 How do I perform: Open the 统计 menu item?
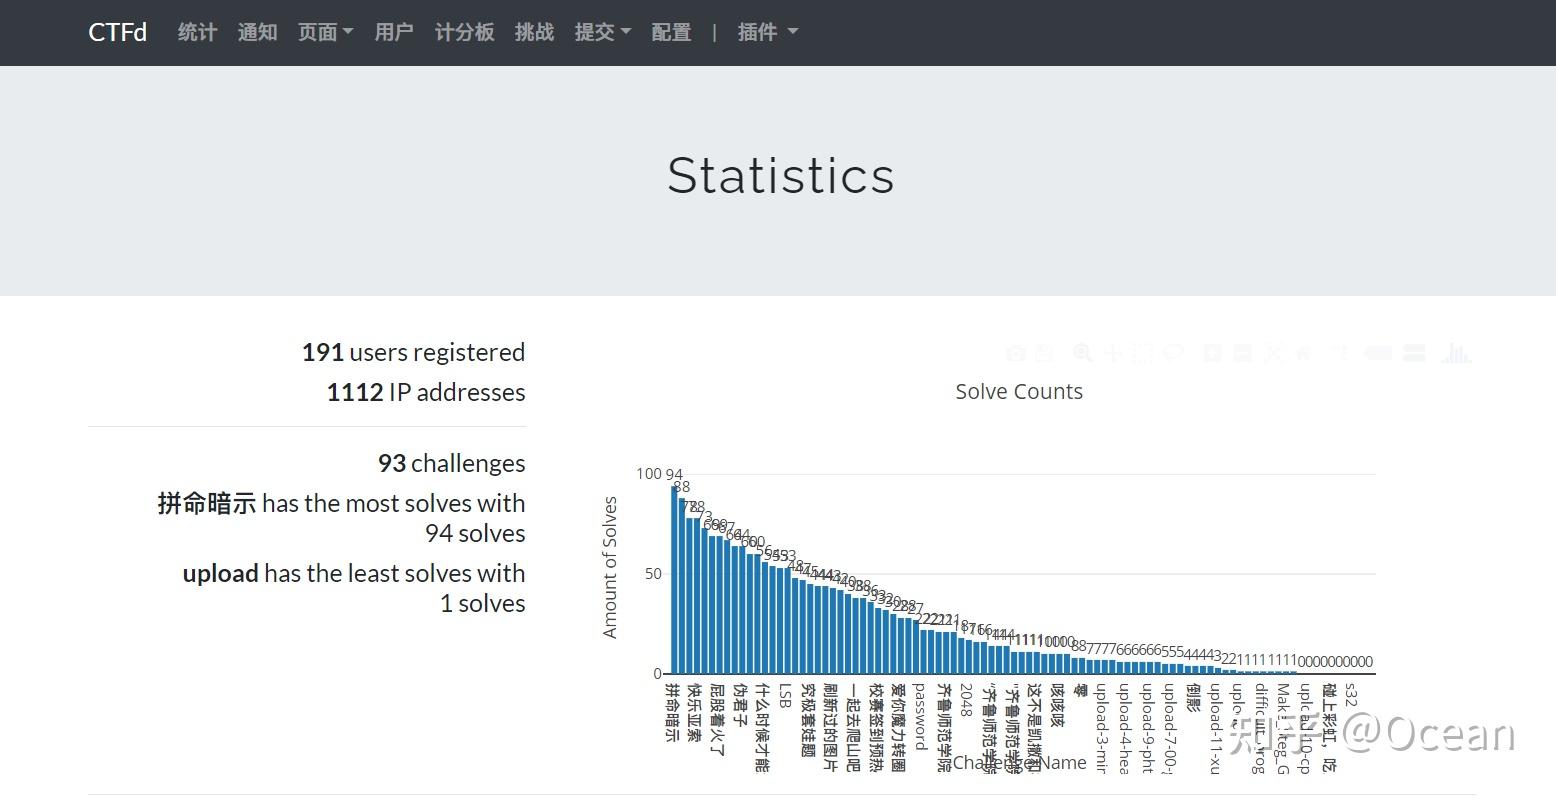[x=196, y=32]
